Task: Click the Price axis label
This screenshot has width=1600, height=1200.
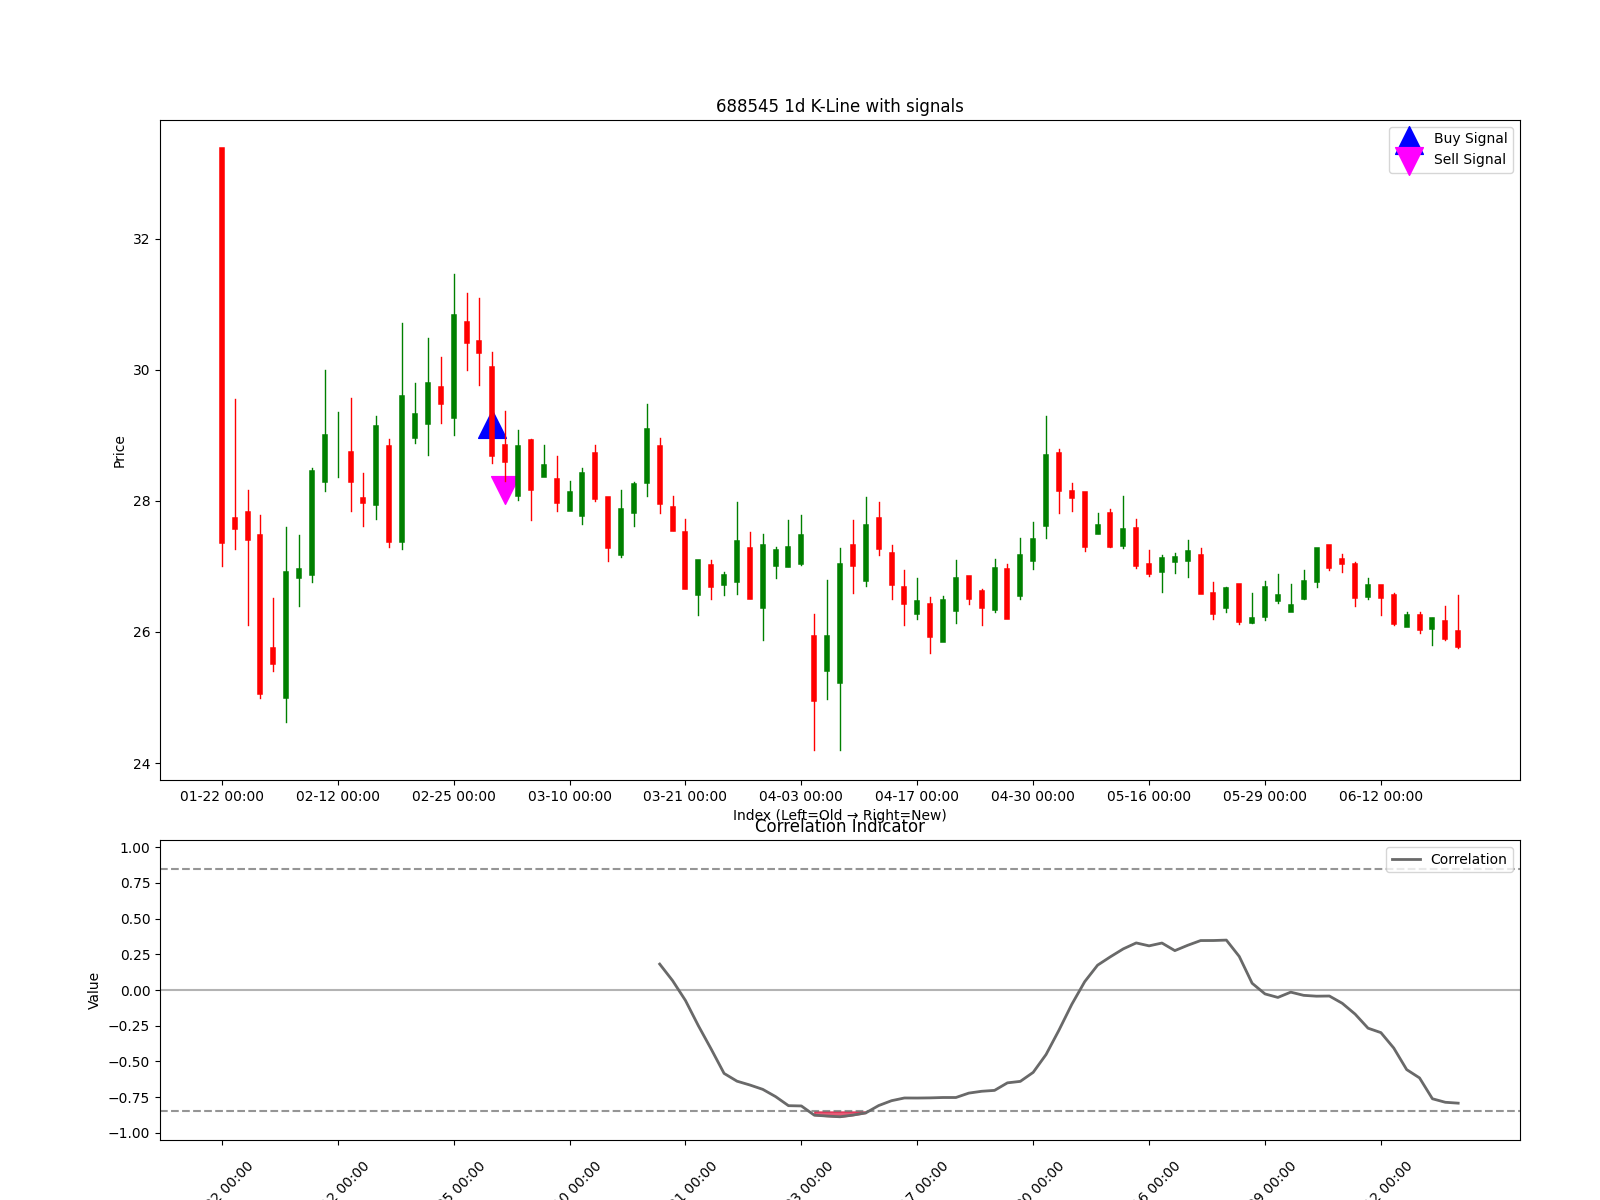Action: coord(119,452)
